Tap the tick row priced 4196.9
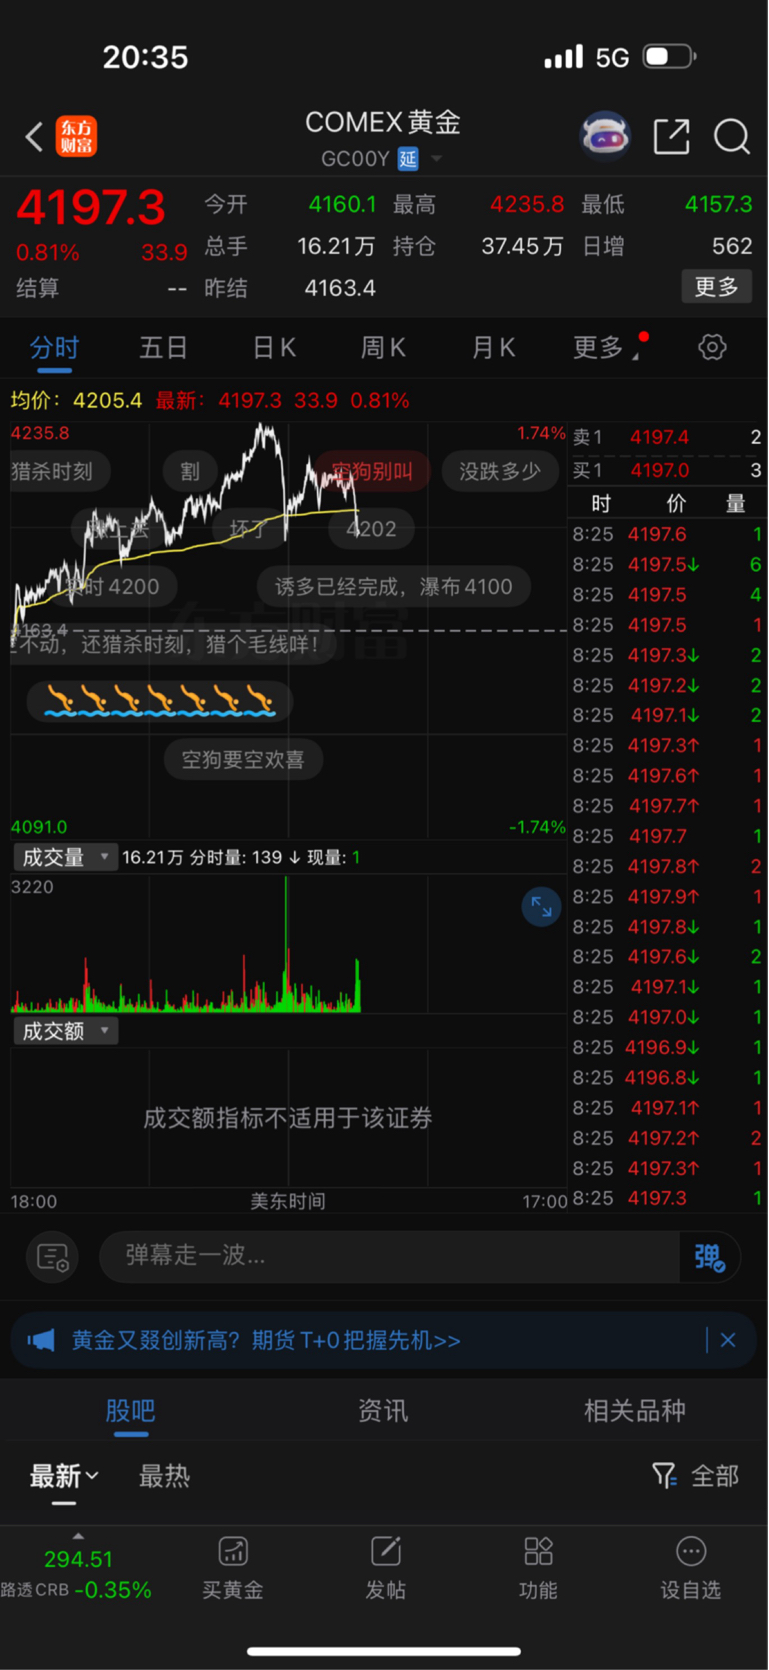Image resolution: width=769 pixels, height=1670 pixels. pos(668,1047)
